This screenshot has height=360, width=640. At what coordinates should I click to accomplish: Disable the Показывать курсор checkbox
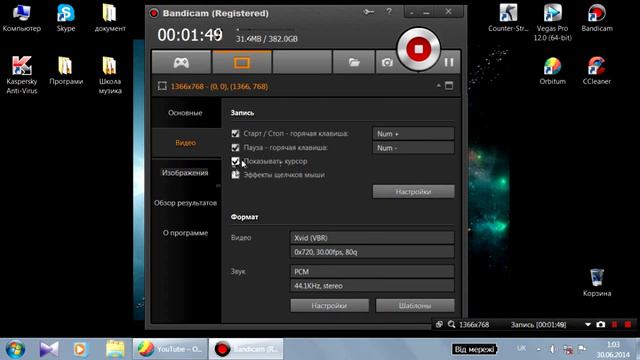click(235, 161)
